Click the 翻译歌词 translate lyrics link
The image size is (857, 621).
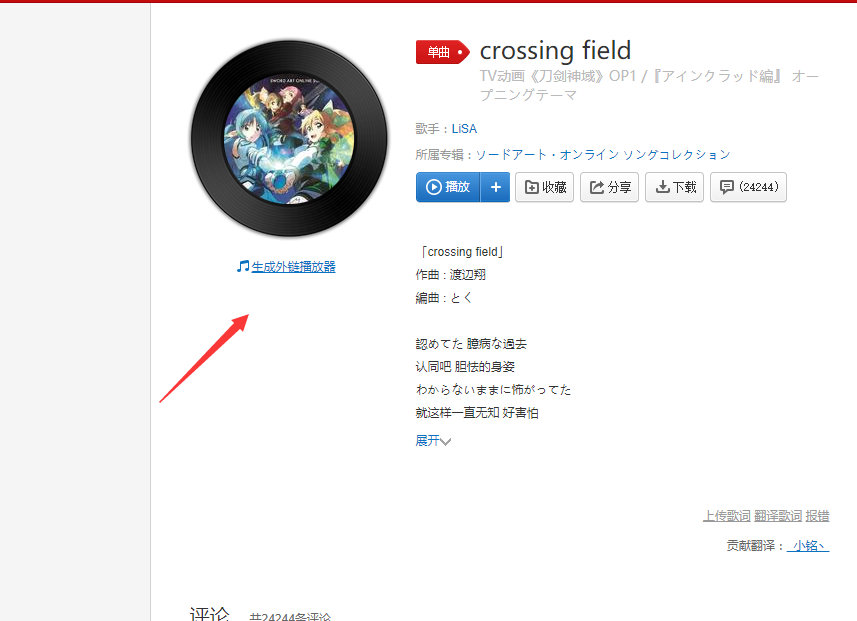coord(778,515)
